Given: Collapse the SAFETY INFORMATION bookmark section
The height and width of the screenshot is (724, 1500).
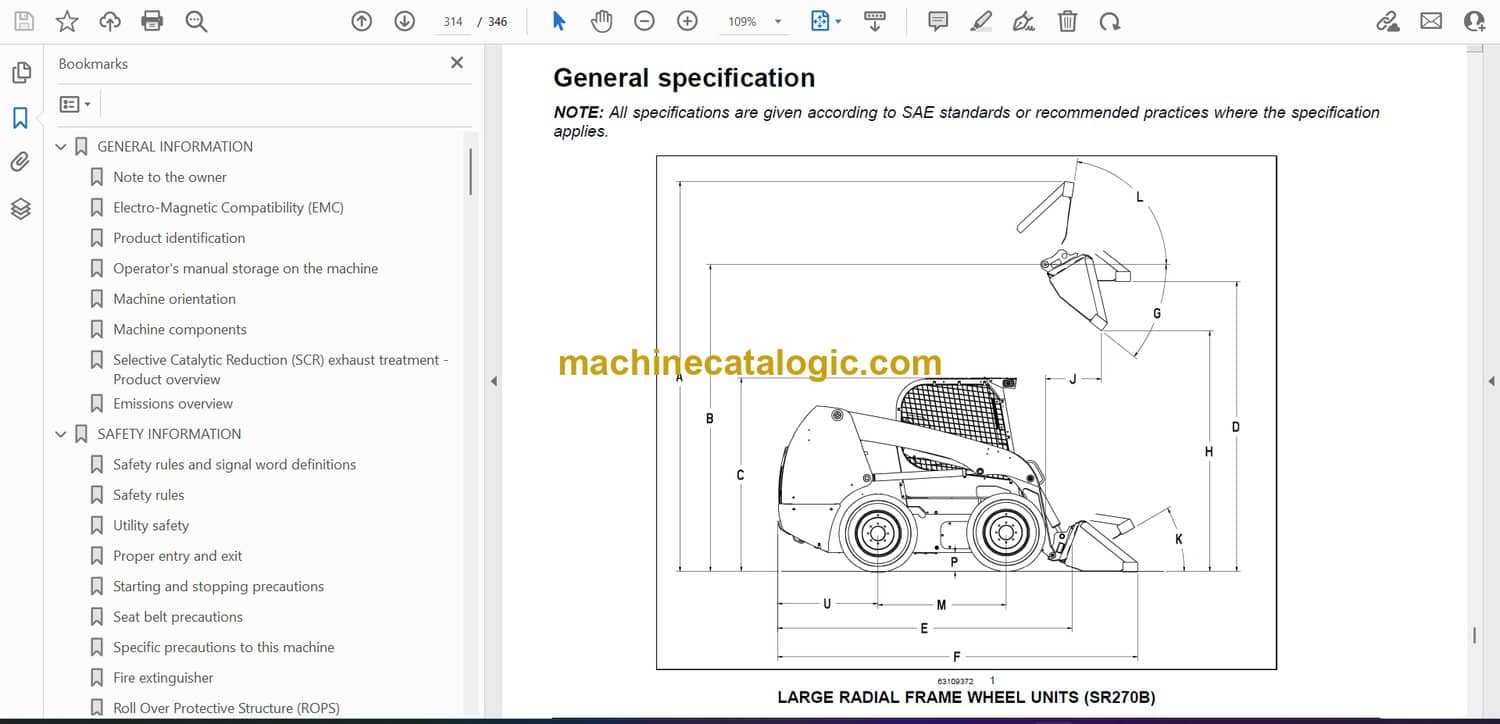Looking at the screenshot, I should pyautogui.click(x=61, y=434).
